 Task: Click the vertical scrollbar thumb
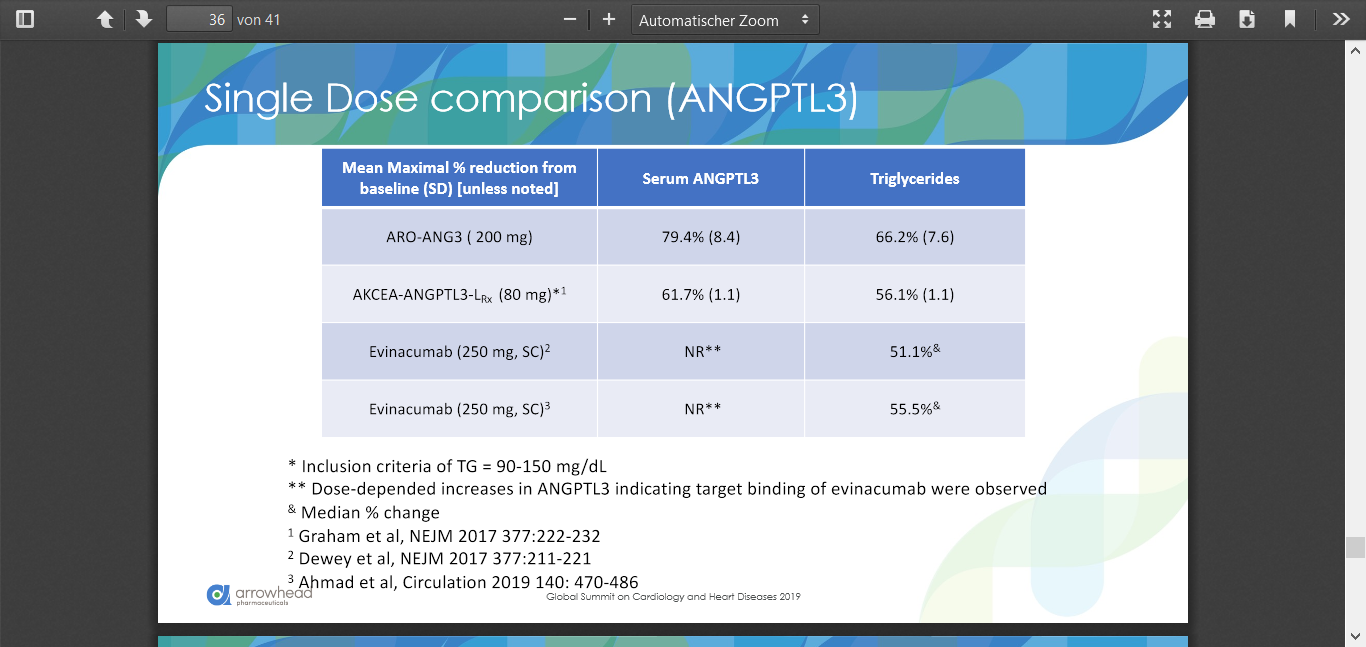(x=1355, y=547)
